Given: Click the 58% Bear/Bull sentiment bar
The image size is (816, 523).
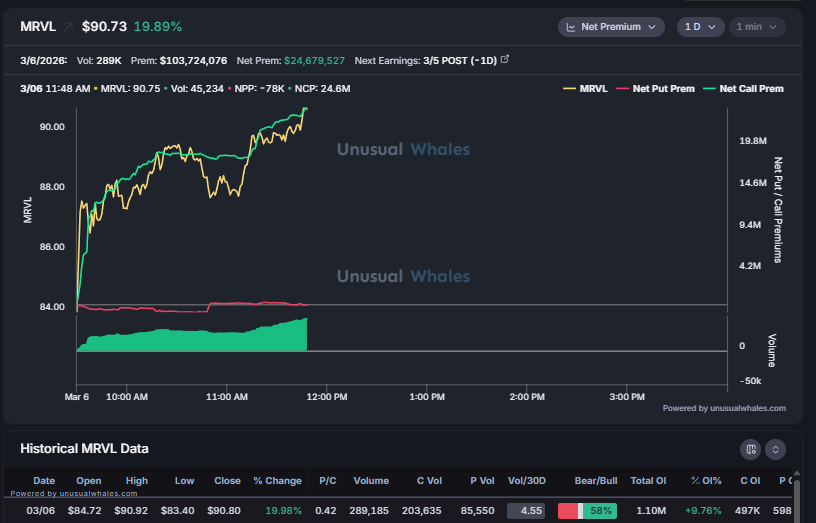Looking at the screenshot, I should coord(587,510).
